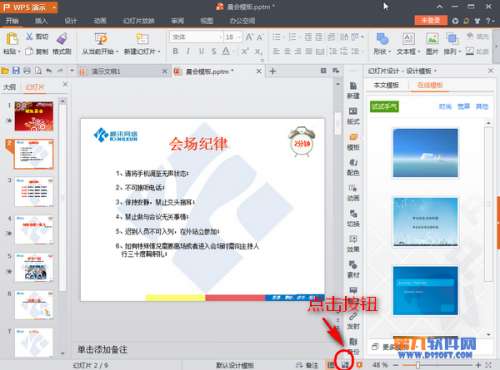This screenshot has height=370, width=500.
Task: Click the orange 未登录 login button
Action: coord(430,20)
